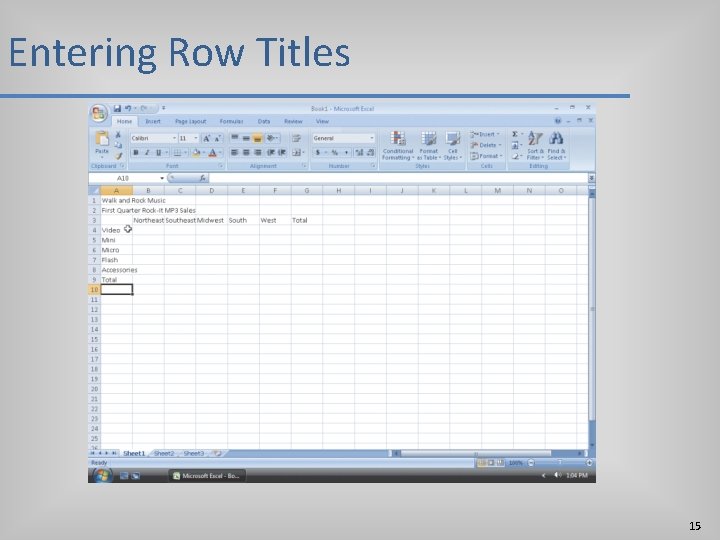Click Decrease Decimal icon

[370, 152]
